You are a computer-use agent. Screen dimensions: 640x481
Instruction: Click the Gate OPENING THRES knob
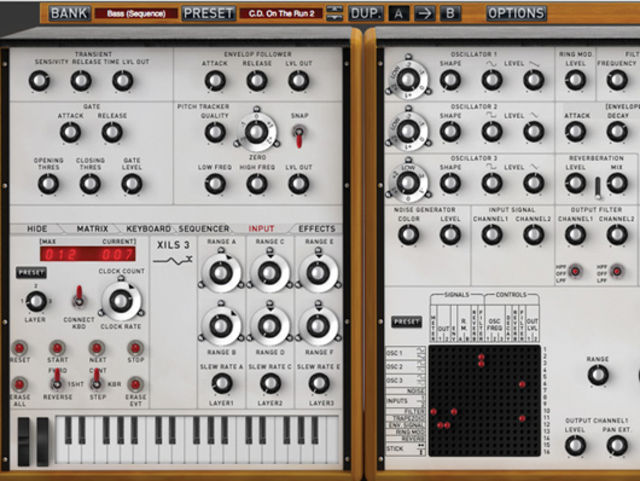point(48,184)
